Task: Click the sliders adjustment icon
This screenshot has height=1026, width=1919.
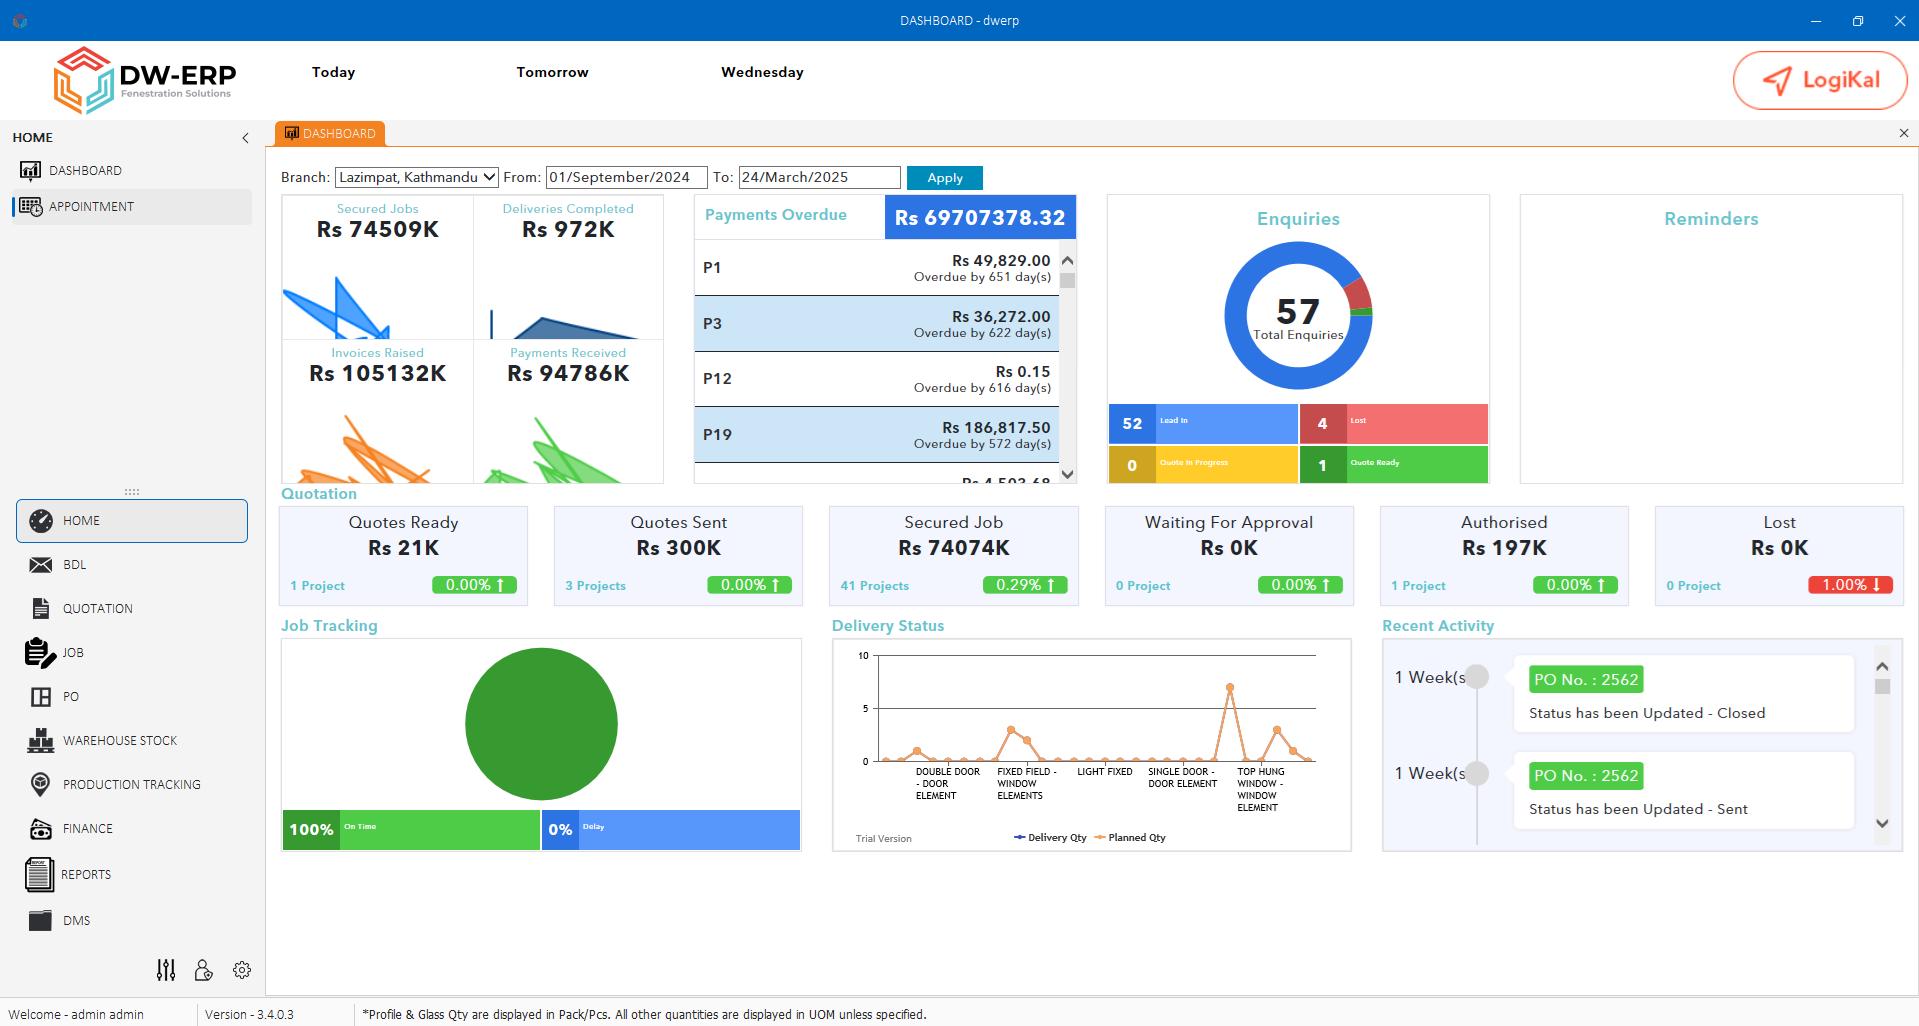Action: (166, 970)
